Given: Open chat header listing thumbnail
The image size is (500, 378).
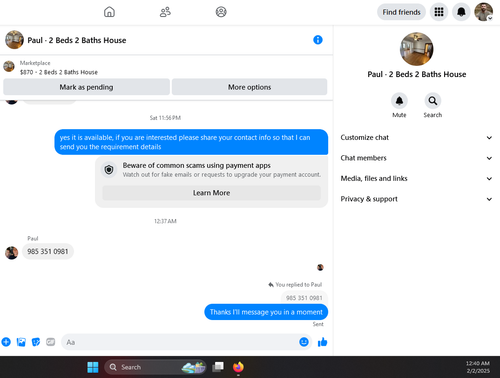Looking at the screenshot, I should click(x=14, y=40).
